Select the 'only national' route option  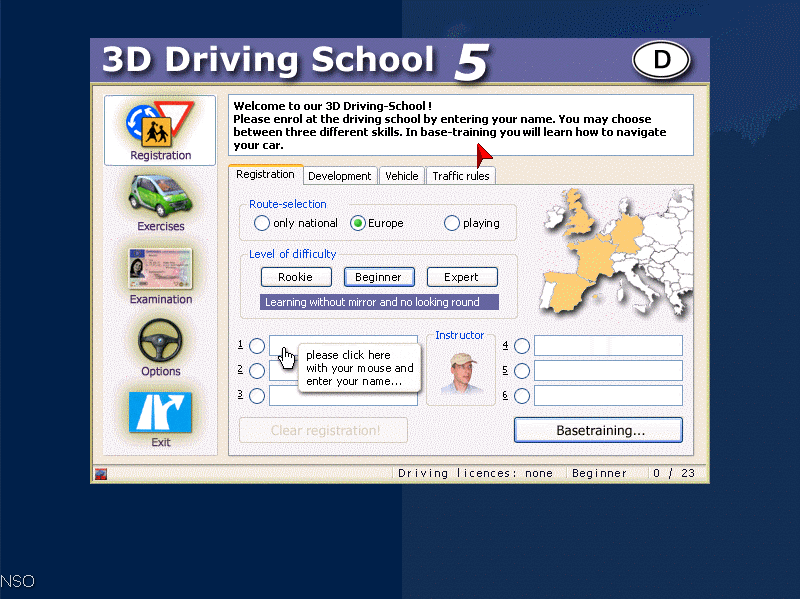261,223
